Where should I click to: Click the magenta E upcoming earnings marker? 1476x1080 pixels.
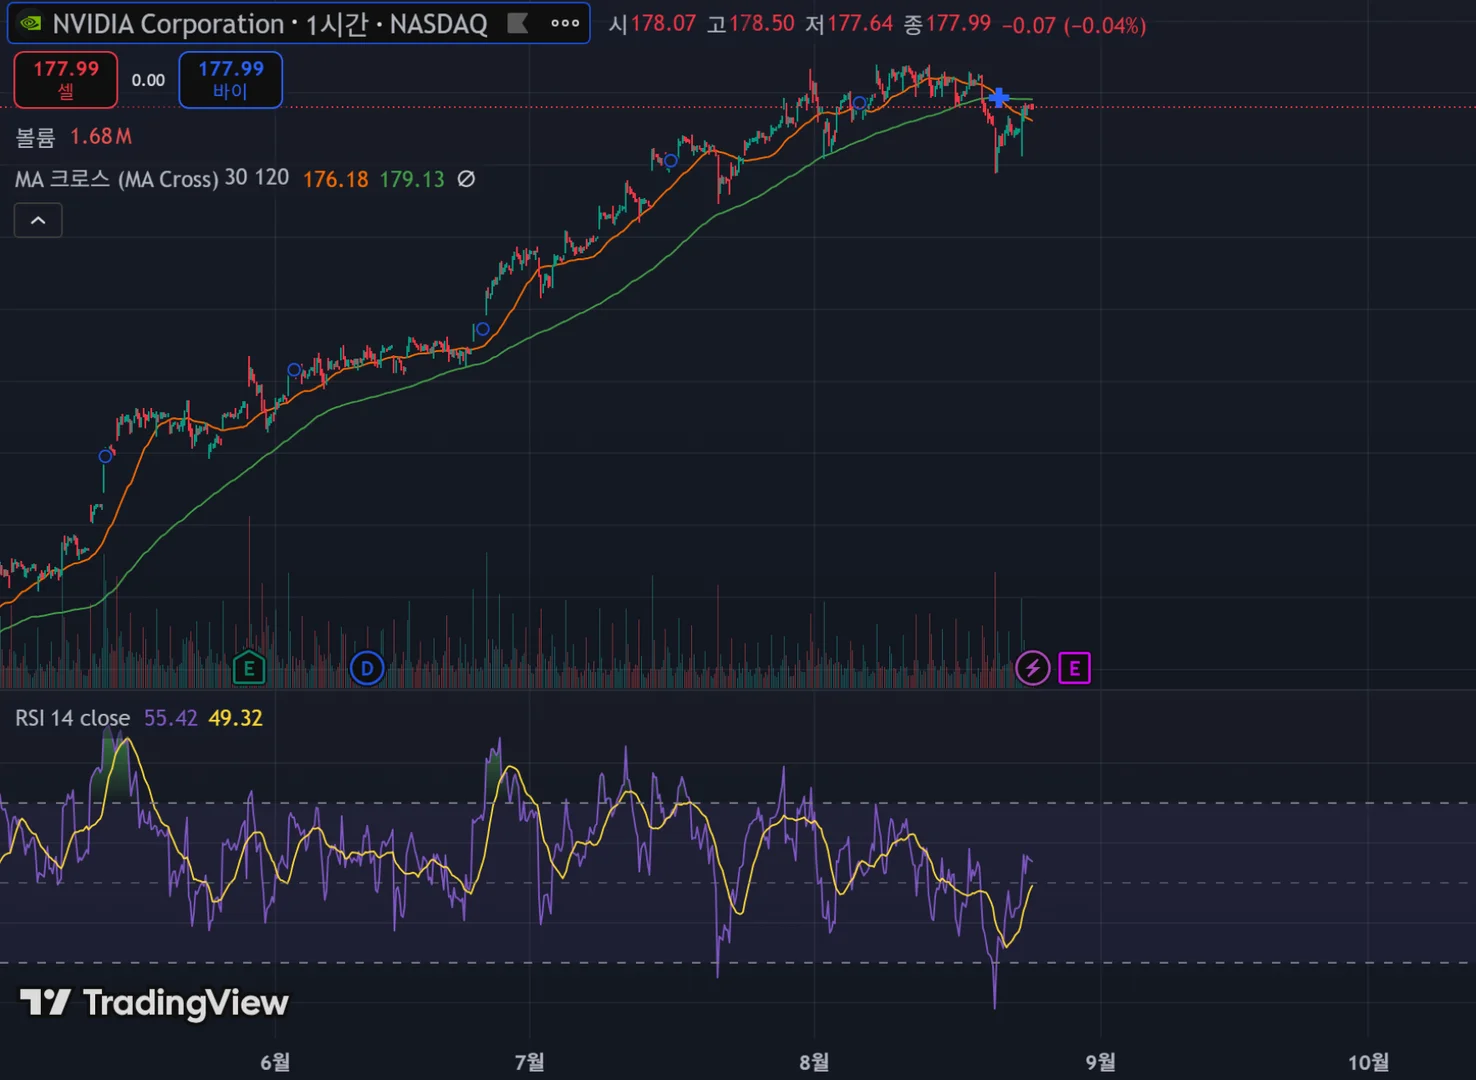point(1074,668)
